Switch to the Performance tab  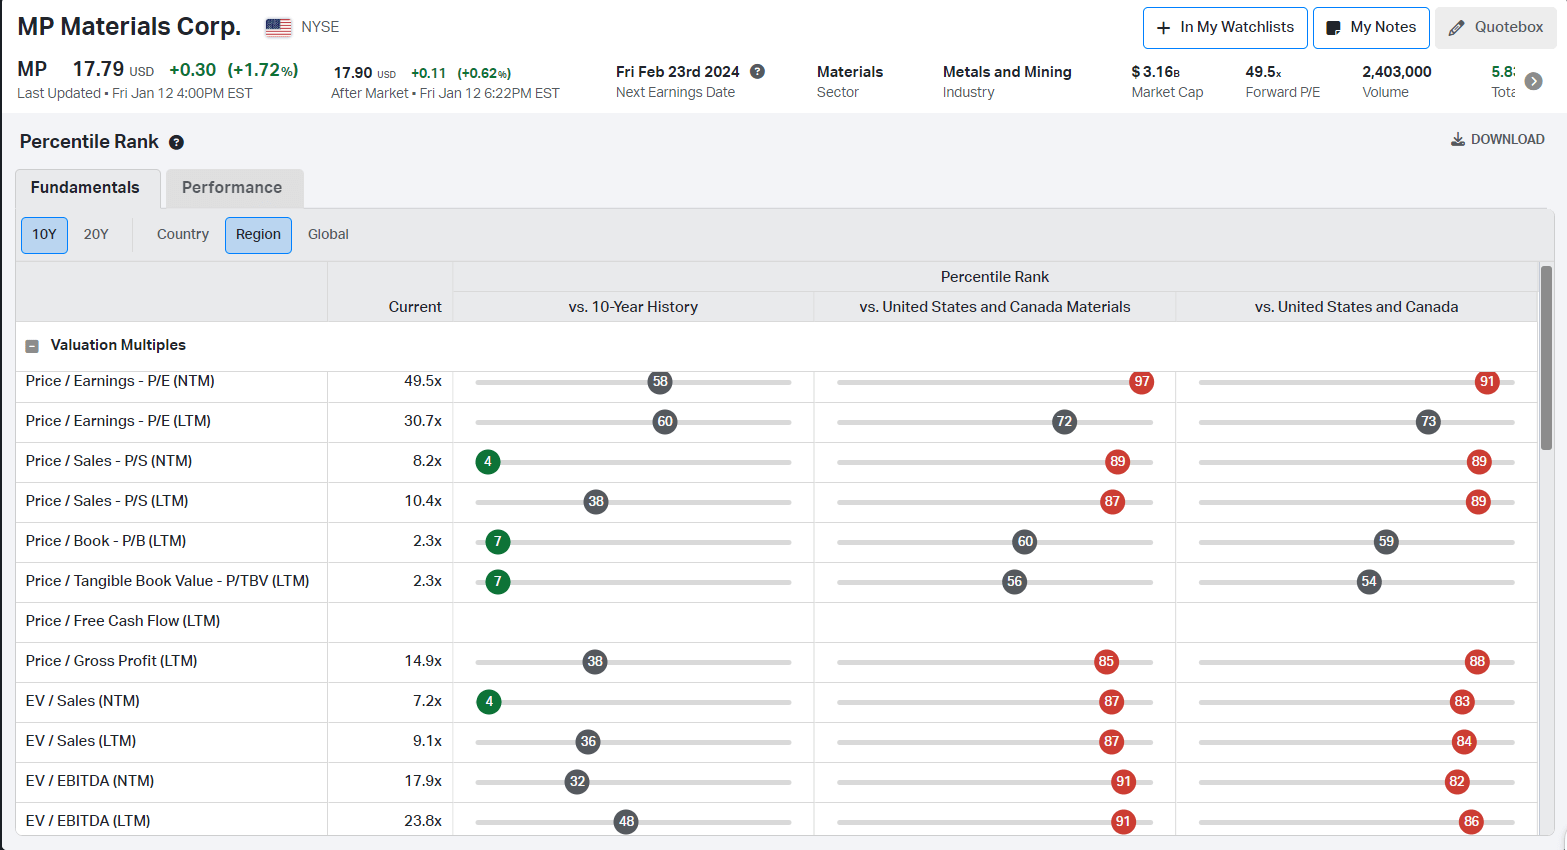click(233, 188)
